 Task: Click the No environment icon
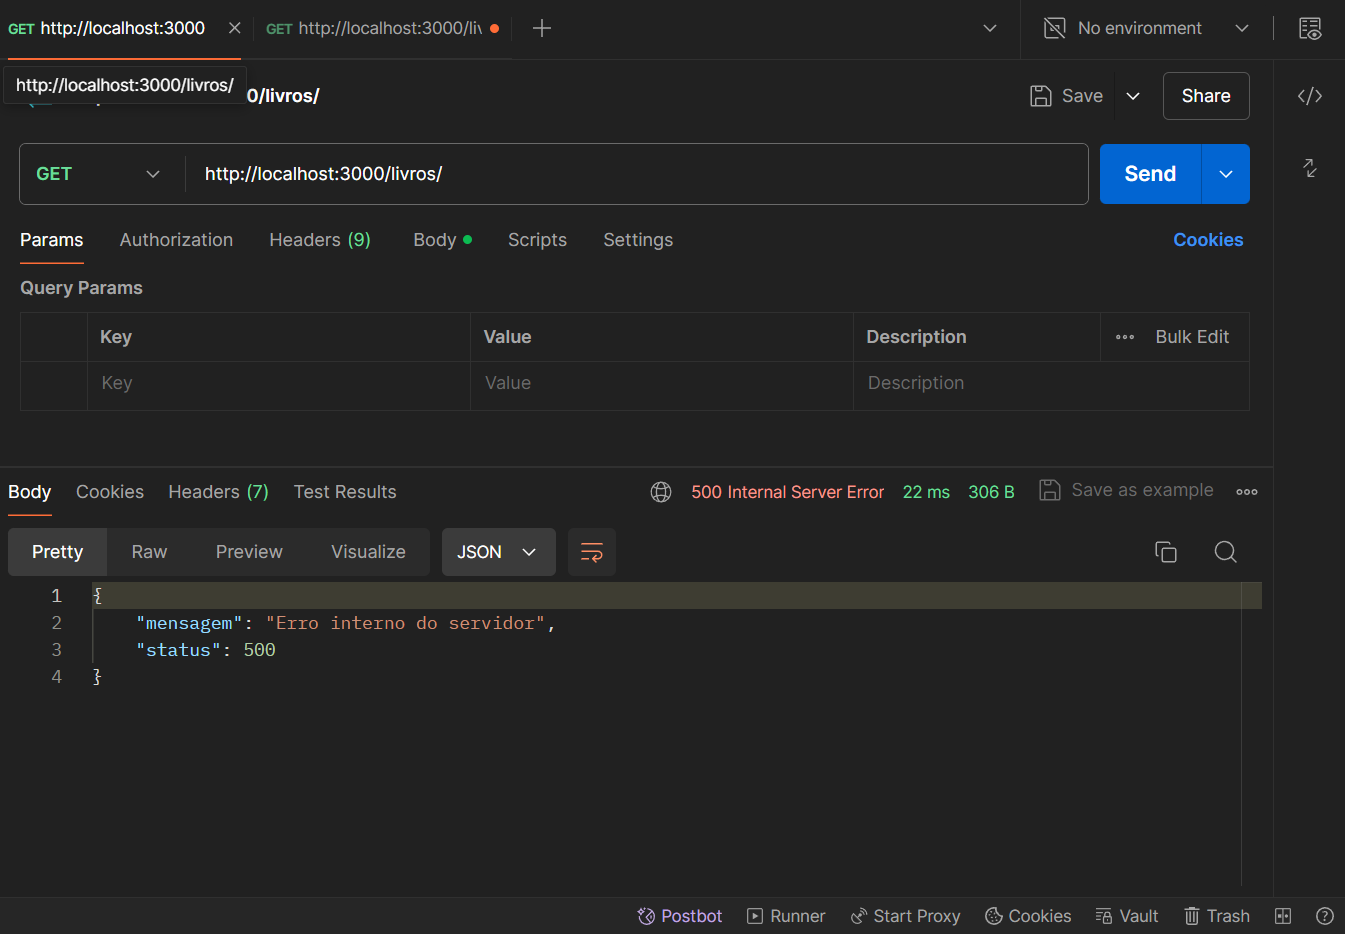[1055, 28]
